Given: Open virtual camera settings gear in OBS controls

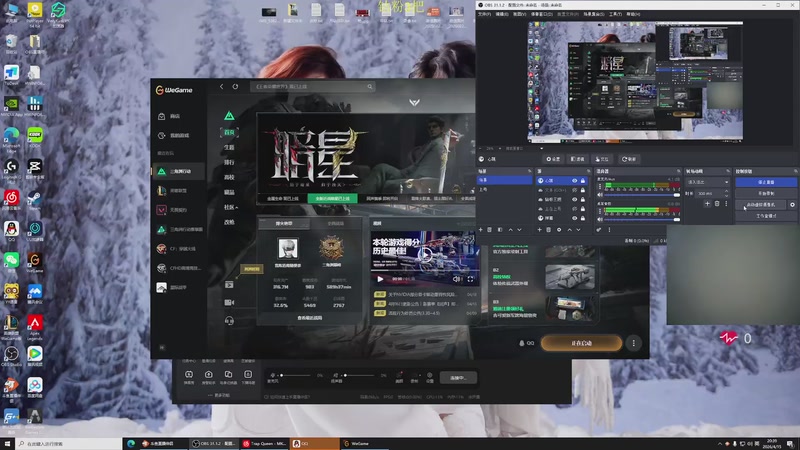Looking at the screenshot, I should click(792, 205).
